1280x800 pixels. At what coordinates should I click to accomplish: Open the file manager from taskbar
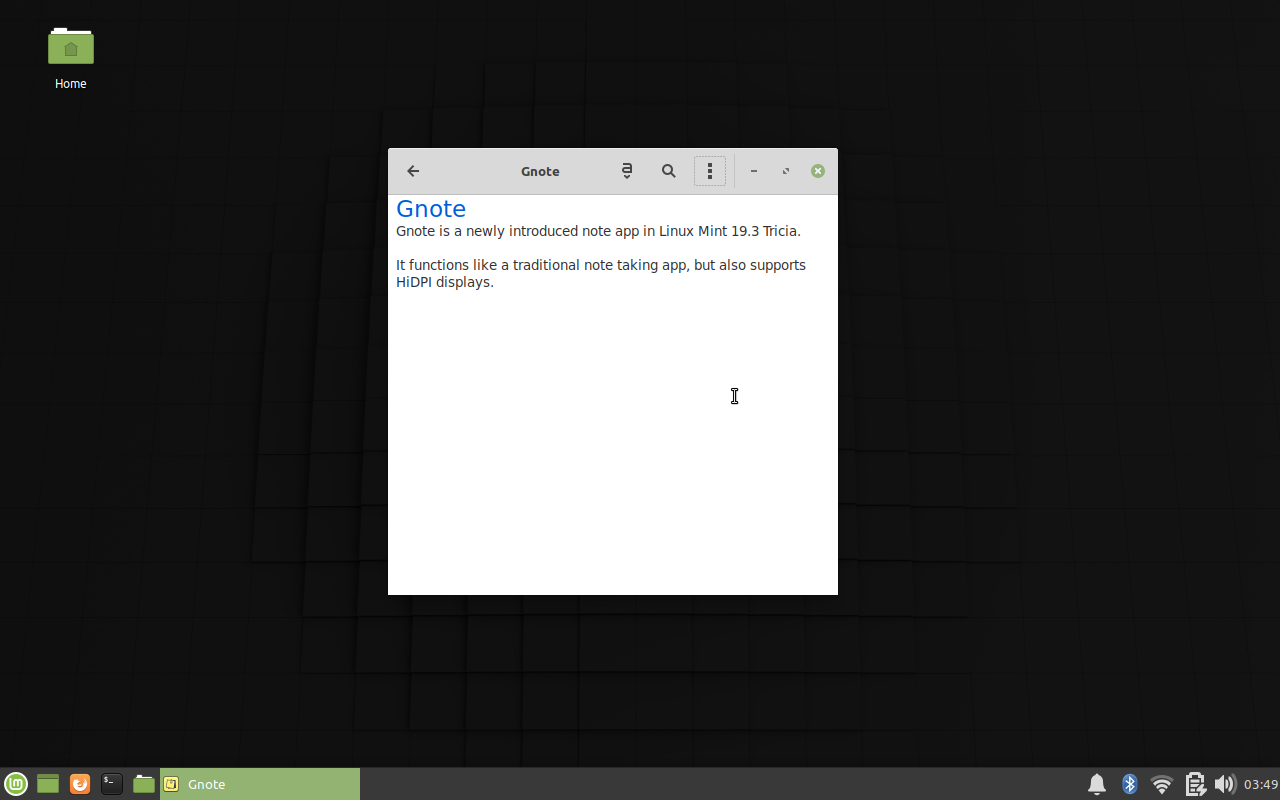144,784
